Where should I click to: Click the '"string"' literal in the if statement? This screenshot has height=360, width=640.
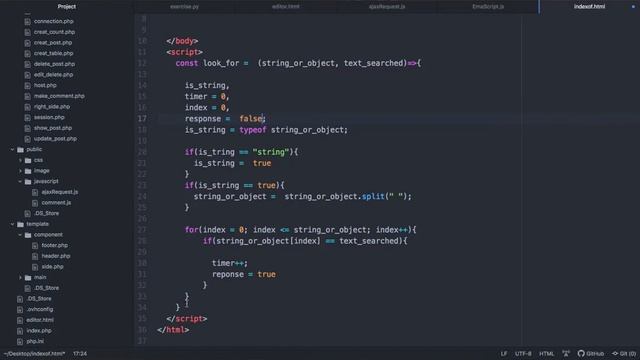271,152
